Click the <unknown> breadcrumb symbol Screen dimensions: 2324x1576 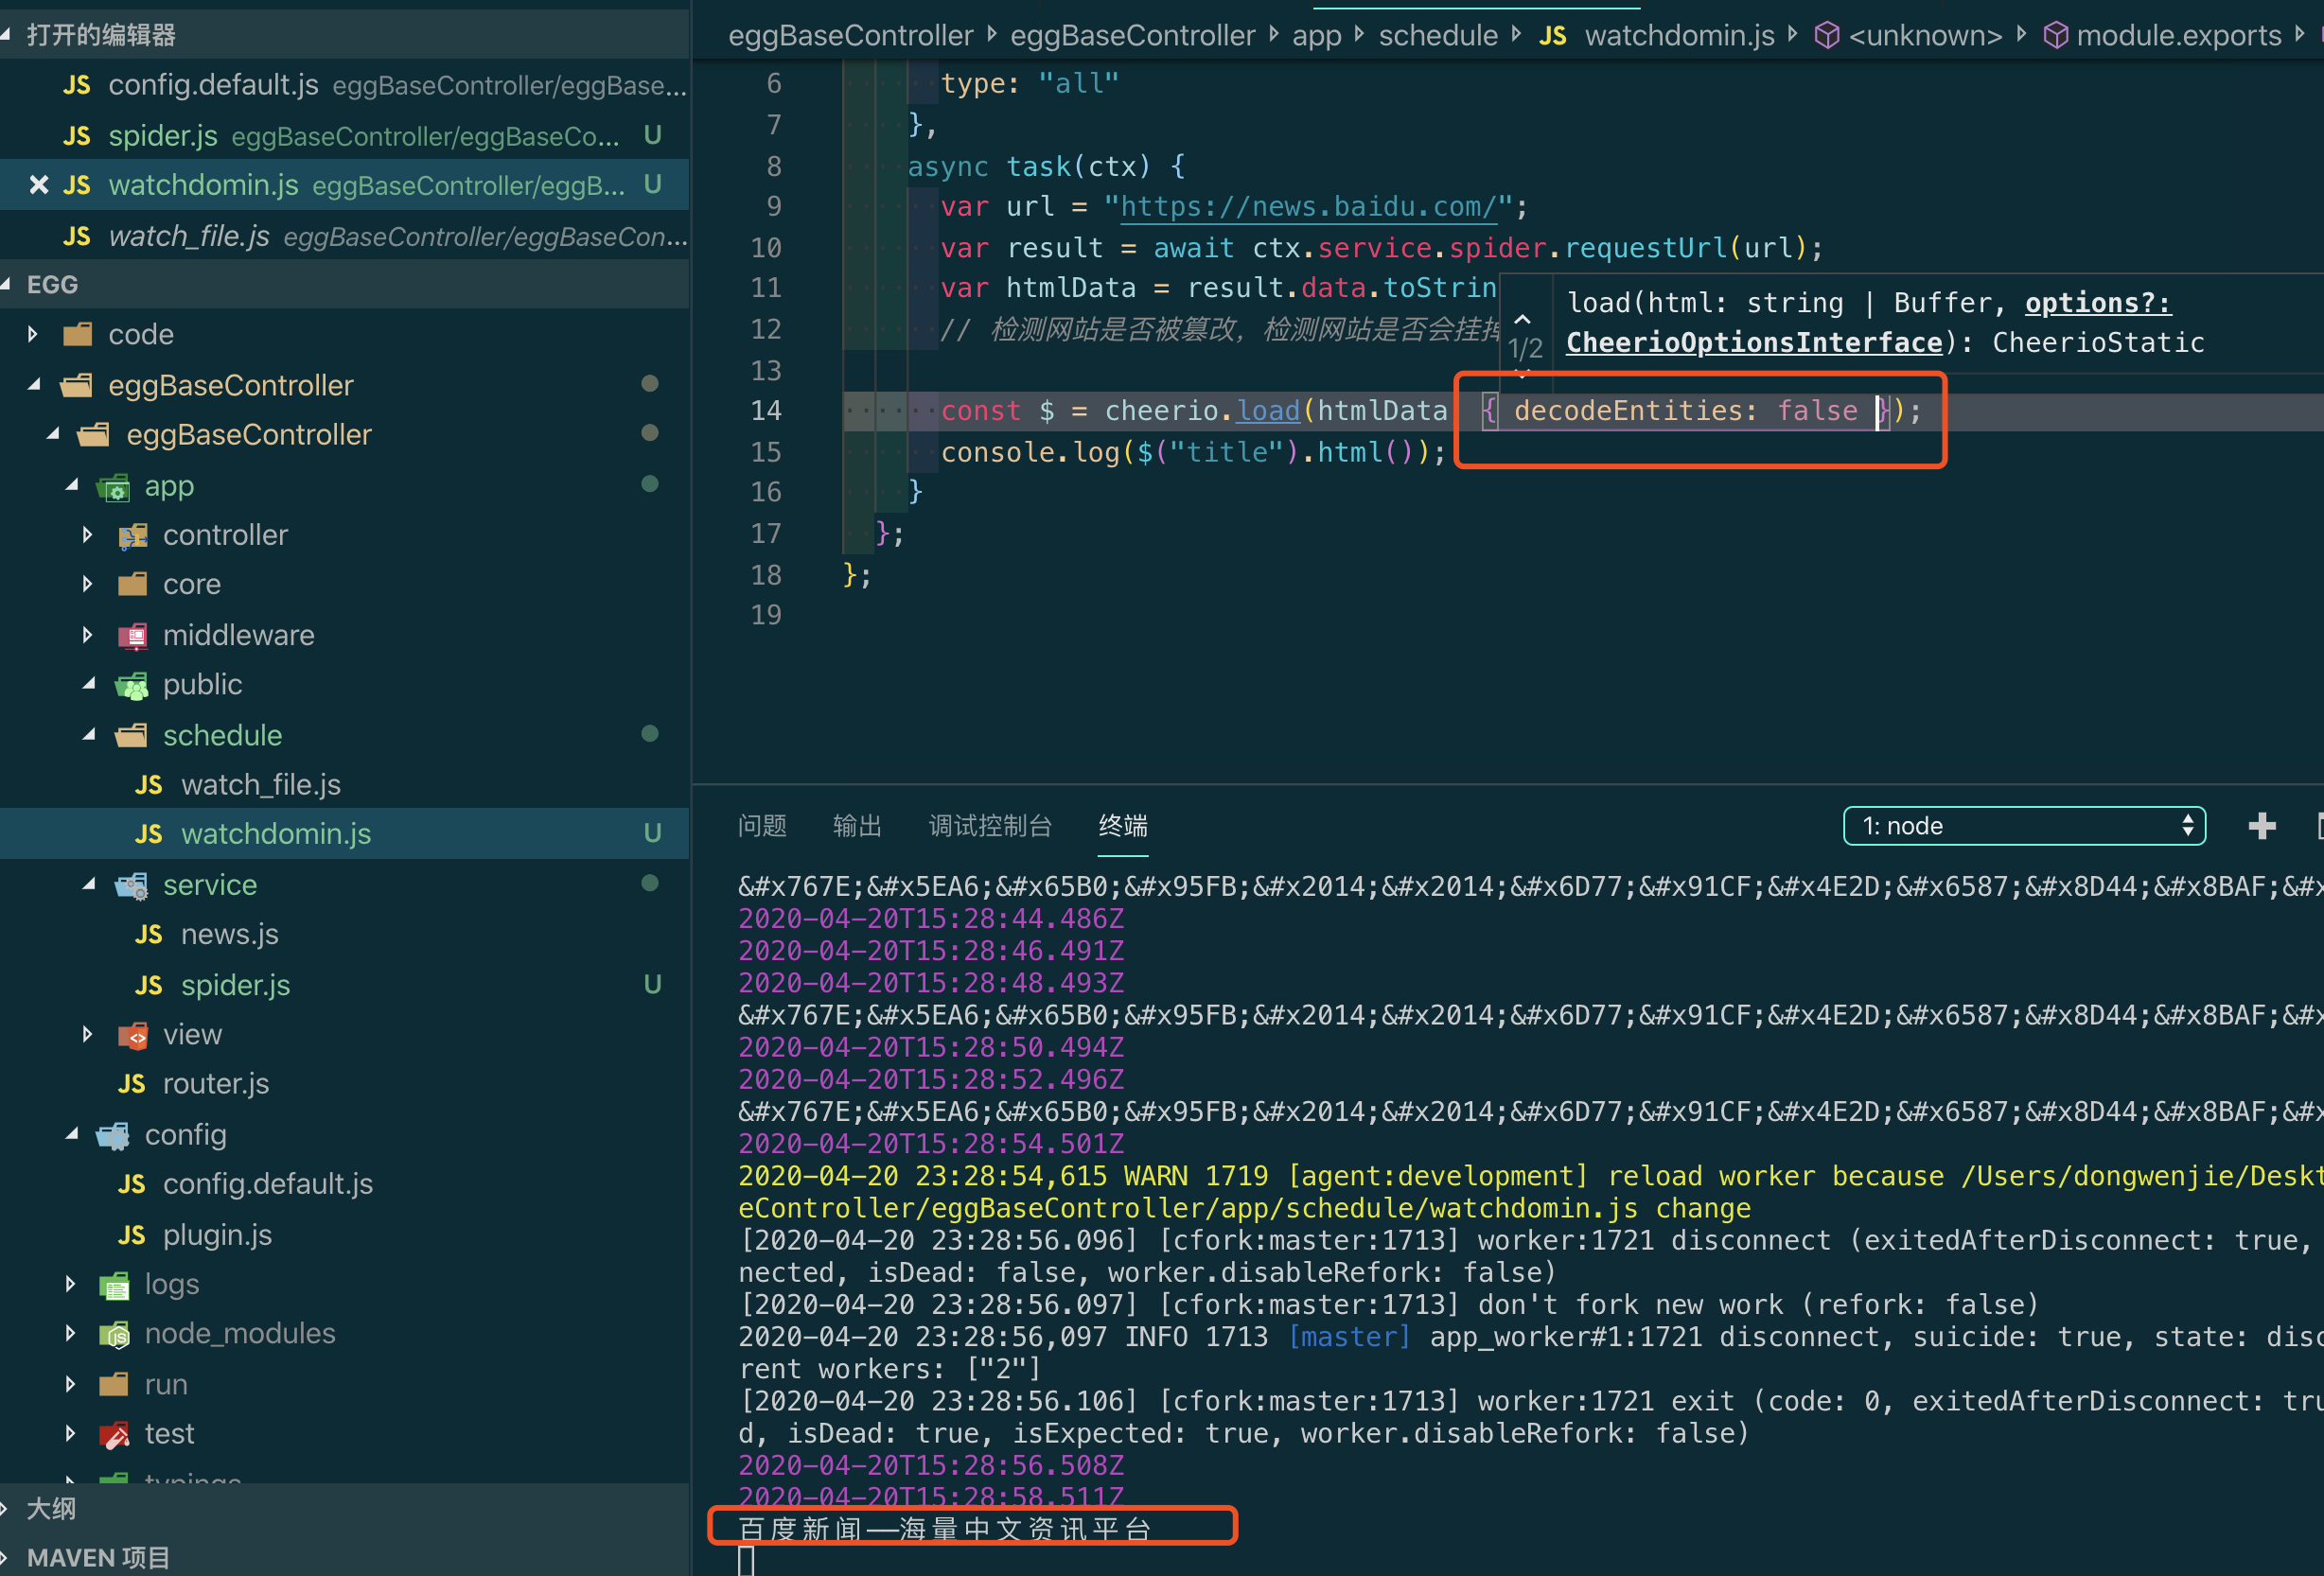coord(1925,36)
